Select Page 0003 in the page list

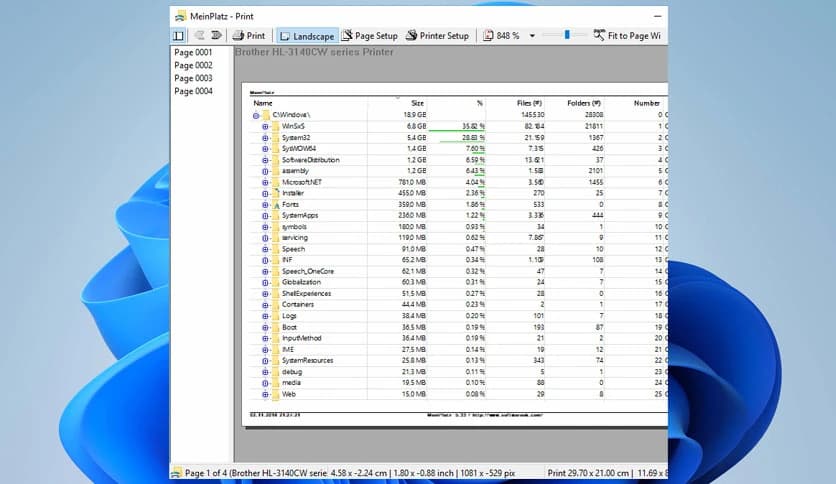coord(193,78)
